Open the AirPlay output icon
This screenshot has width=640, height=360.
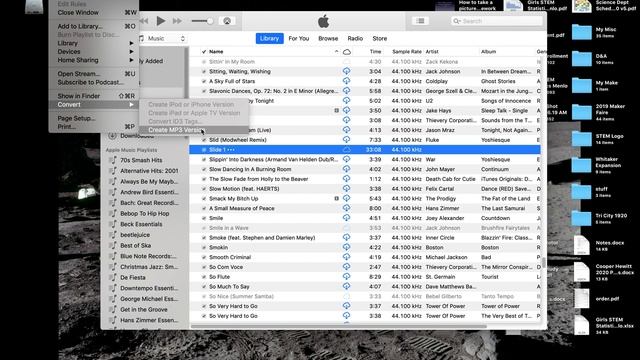(x=227, y=21)
